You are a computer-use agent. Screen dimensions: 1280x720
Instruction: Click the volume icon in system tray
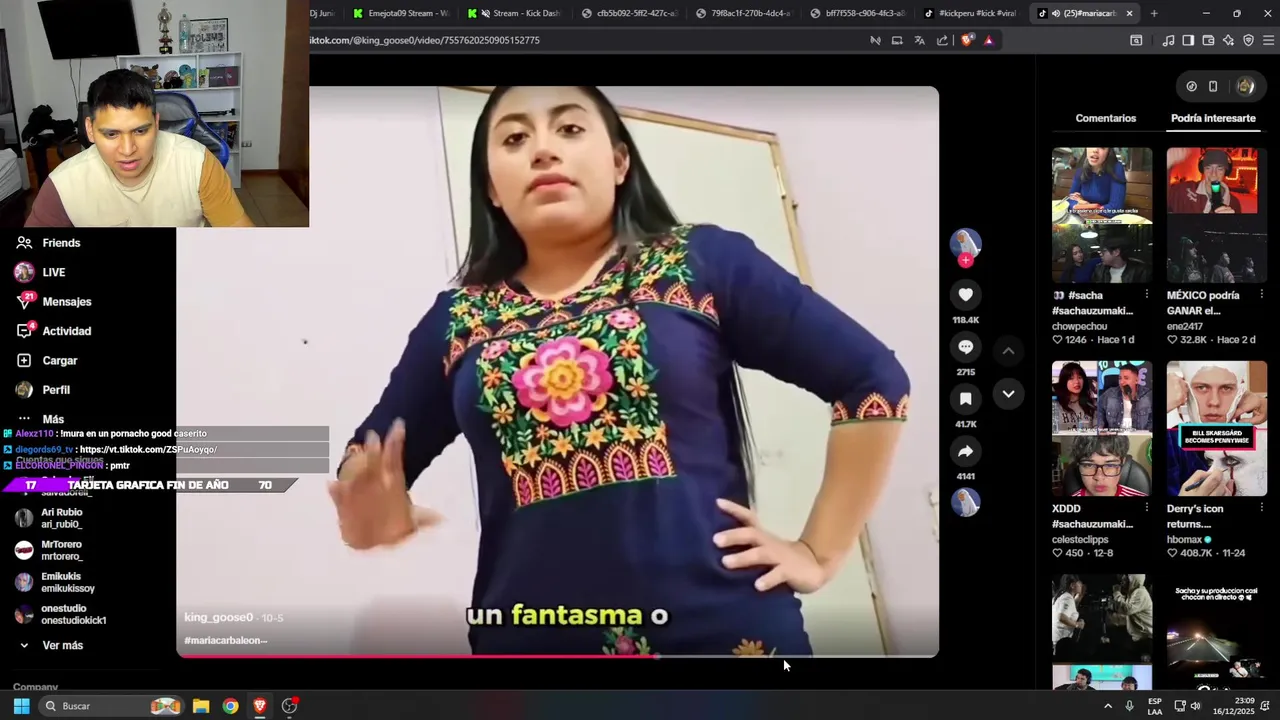[1195, 706]
